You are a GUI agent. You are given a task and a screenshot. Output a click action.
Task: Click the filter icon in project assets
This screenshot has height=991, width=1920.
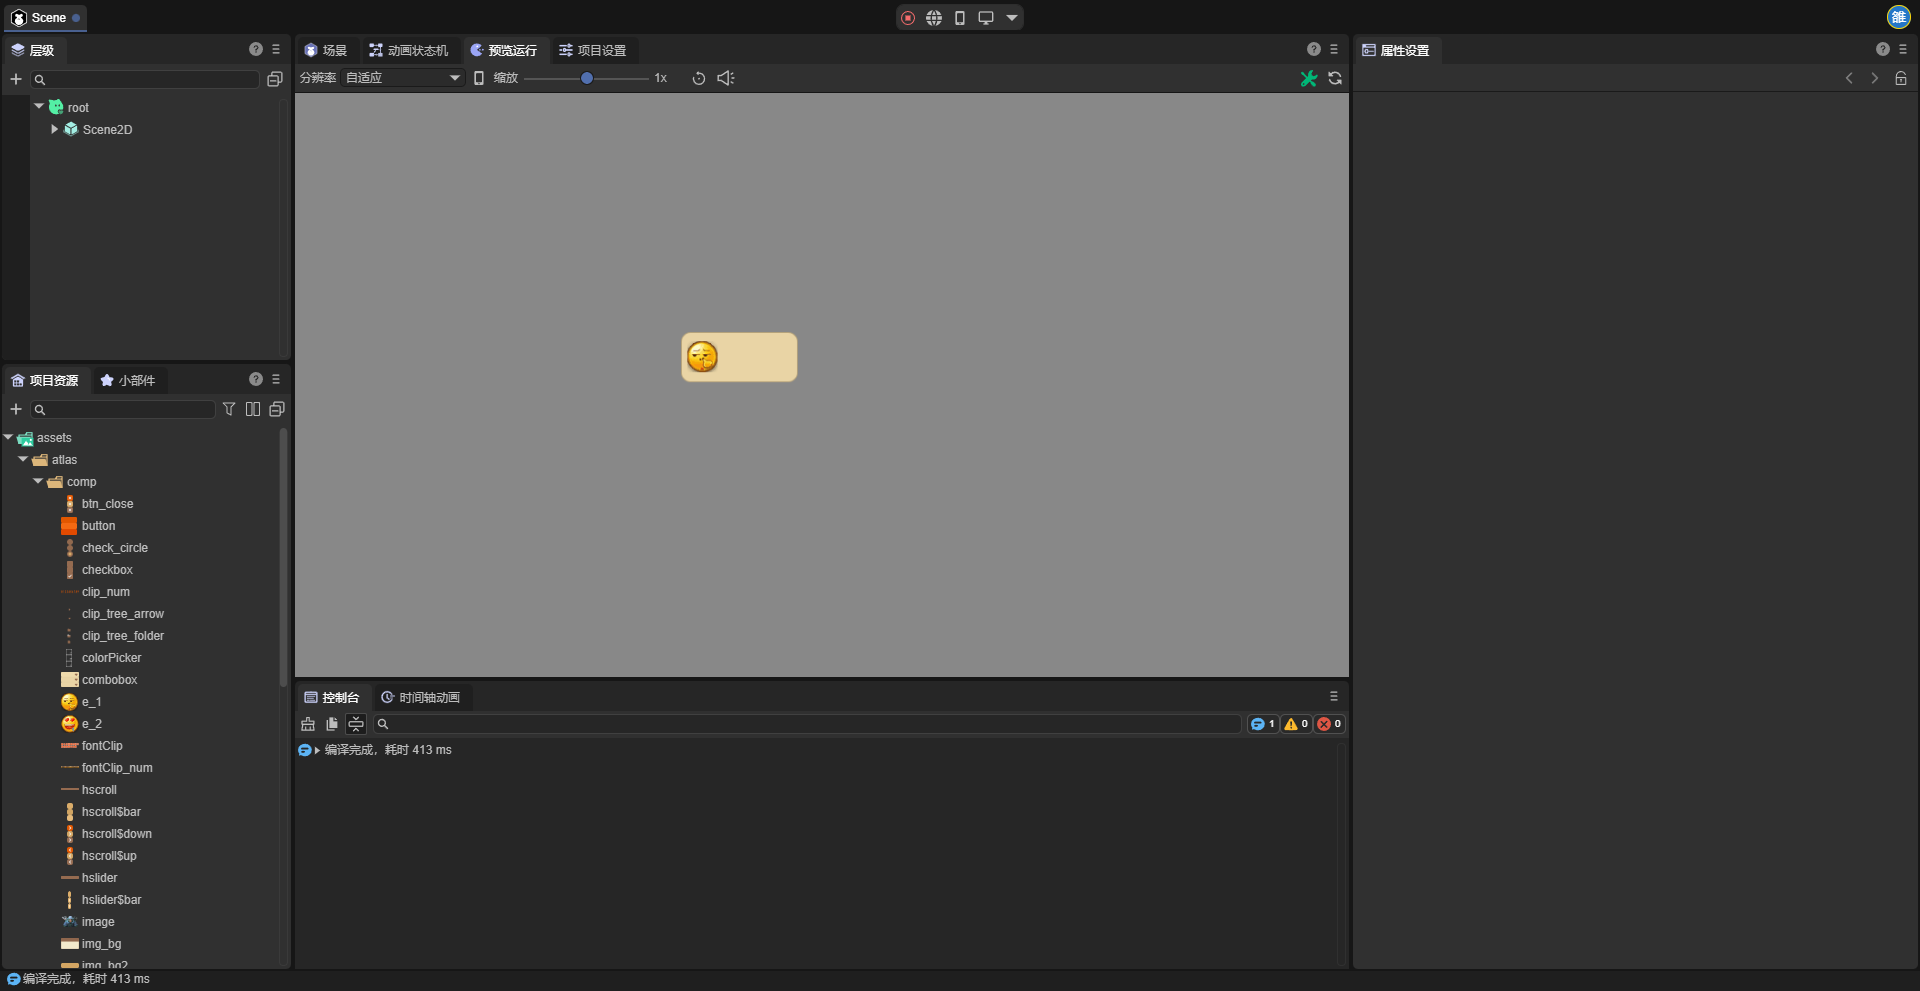click(x=229, y=409)
